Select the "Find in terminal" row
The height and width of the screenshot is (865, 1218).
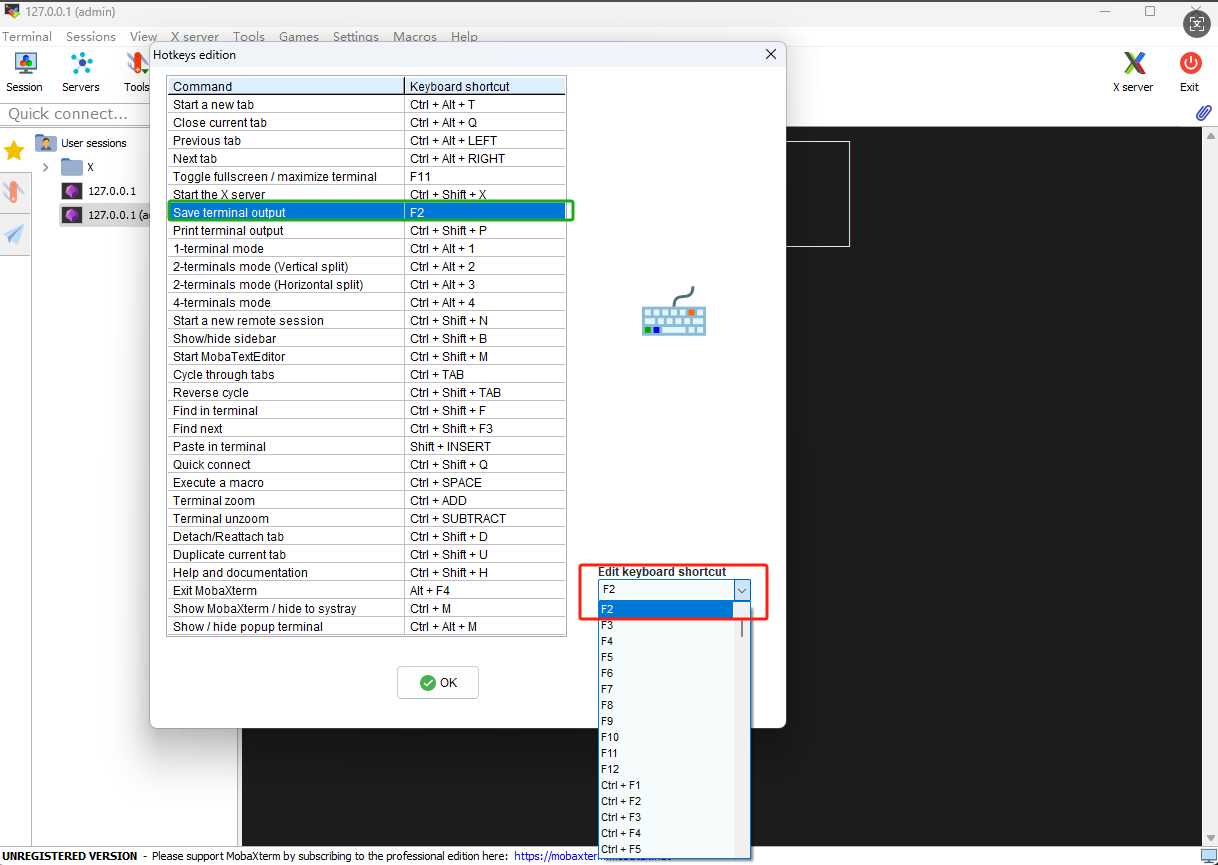point(366,410)
